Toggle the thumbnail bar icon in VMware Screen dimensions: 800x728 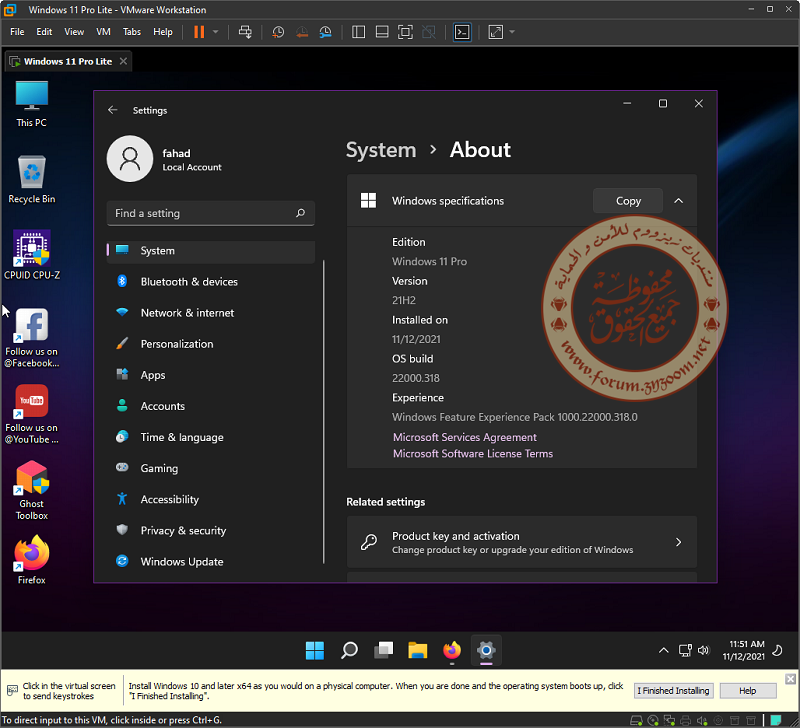(382, 32)
